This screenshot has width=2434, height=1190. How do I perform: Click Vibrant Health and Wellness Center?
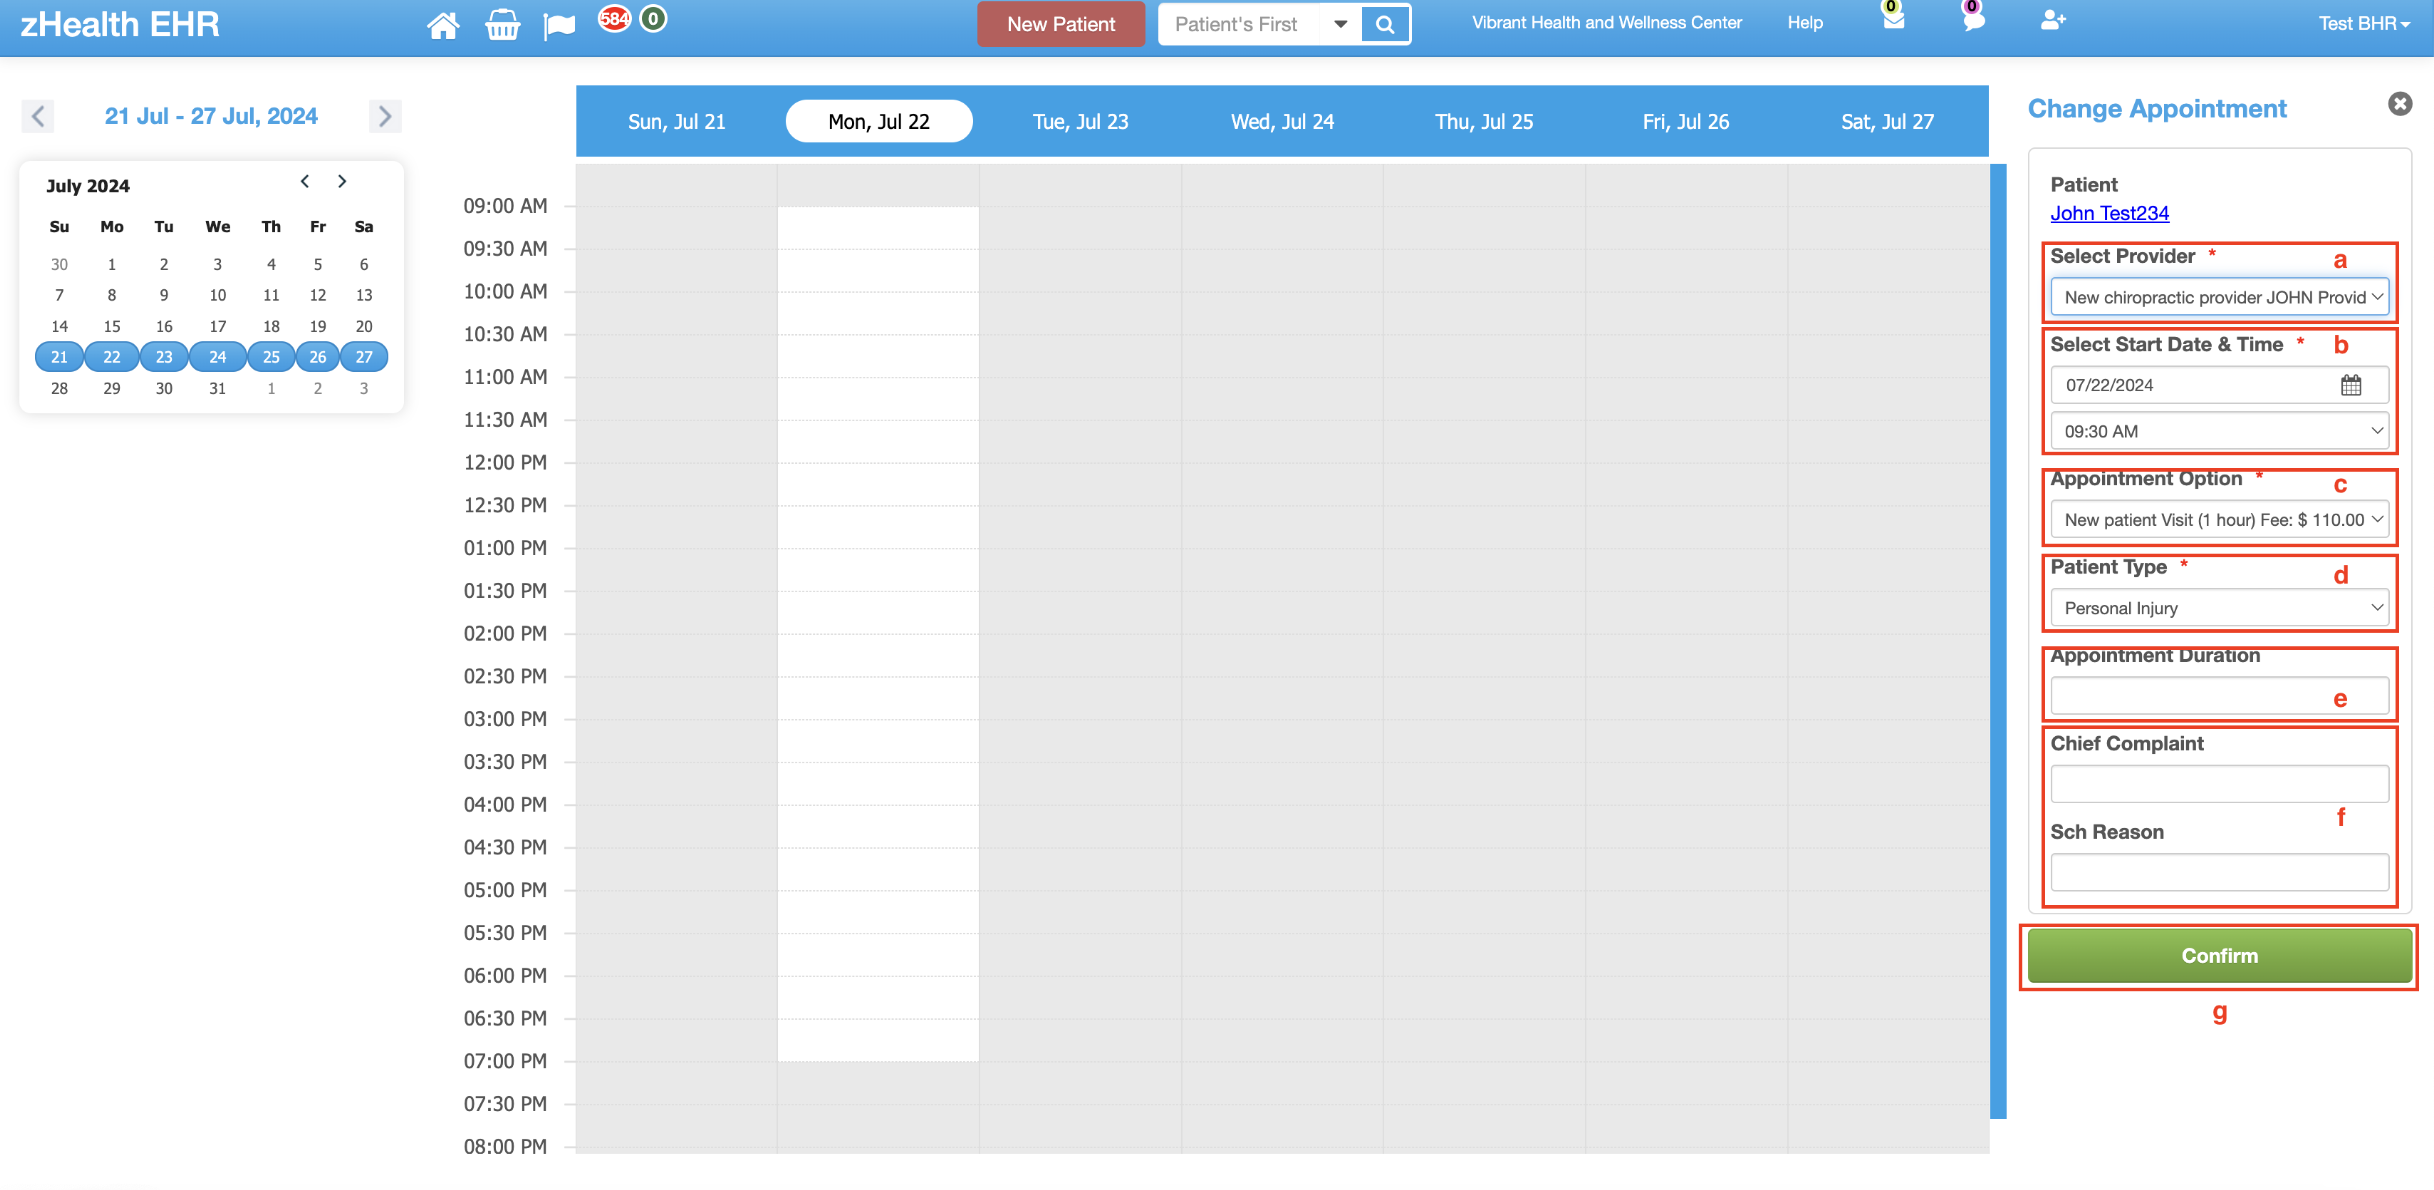pos(1606,22)
